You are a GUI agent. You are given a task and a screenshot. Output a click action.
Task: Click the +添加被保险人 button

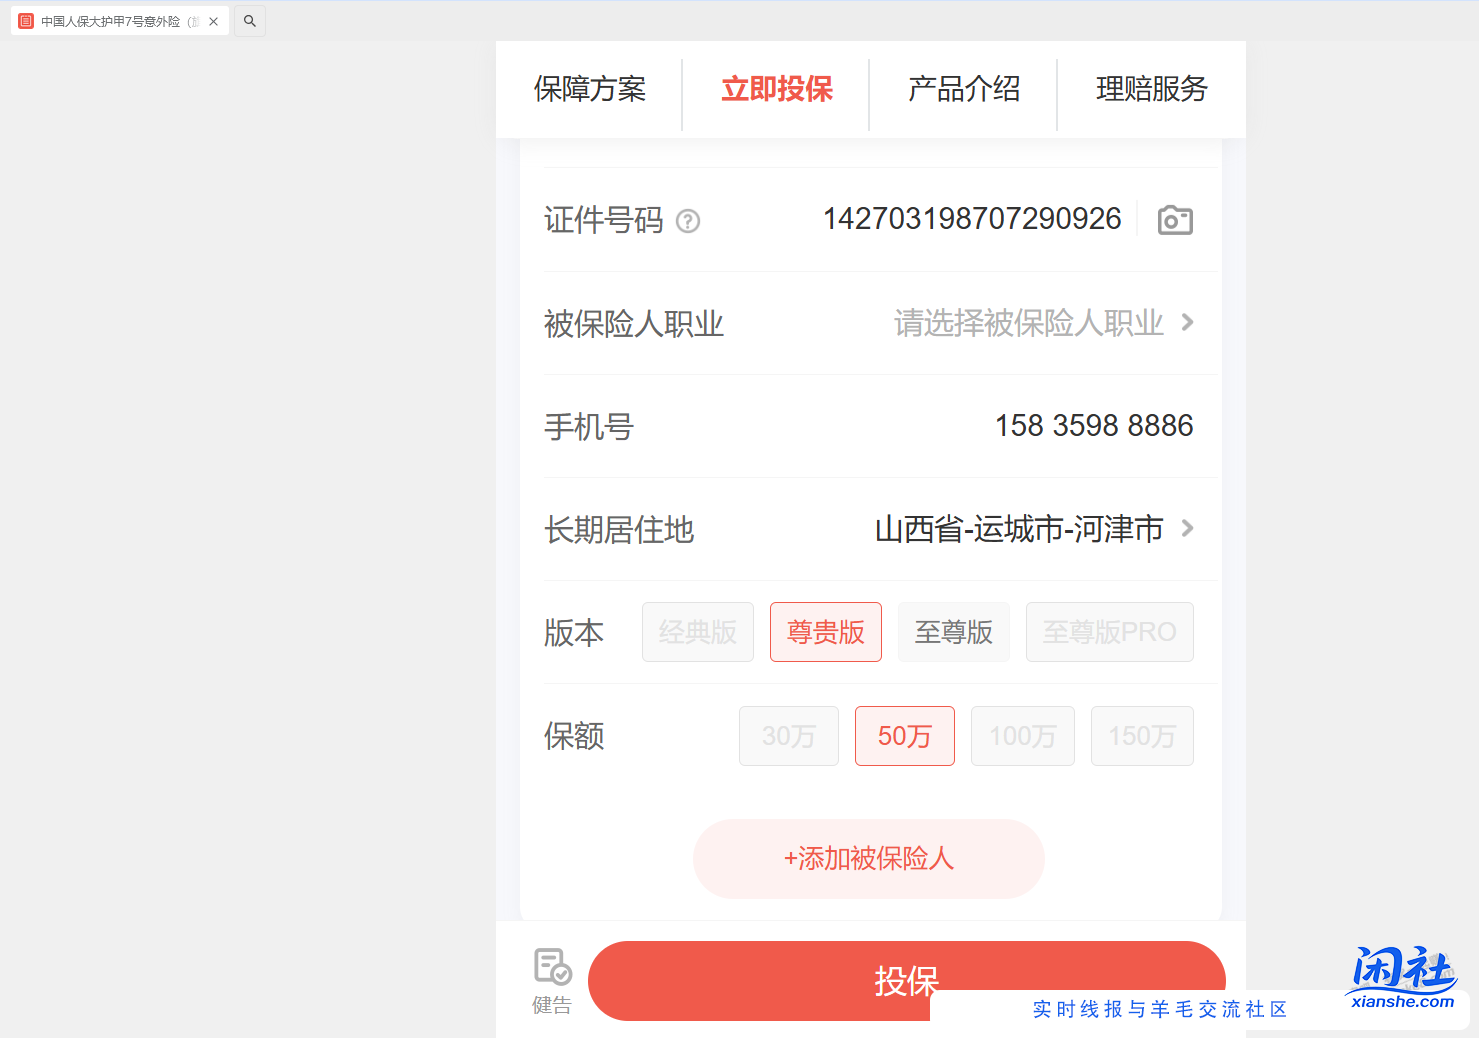coord(868,859)
